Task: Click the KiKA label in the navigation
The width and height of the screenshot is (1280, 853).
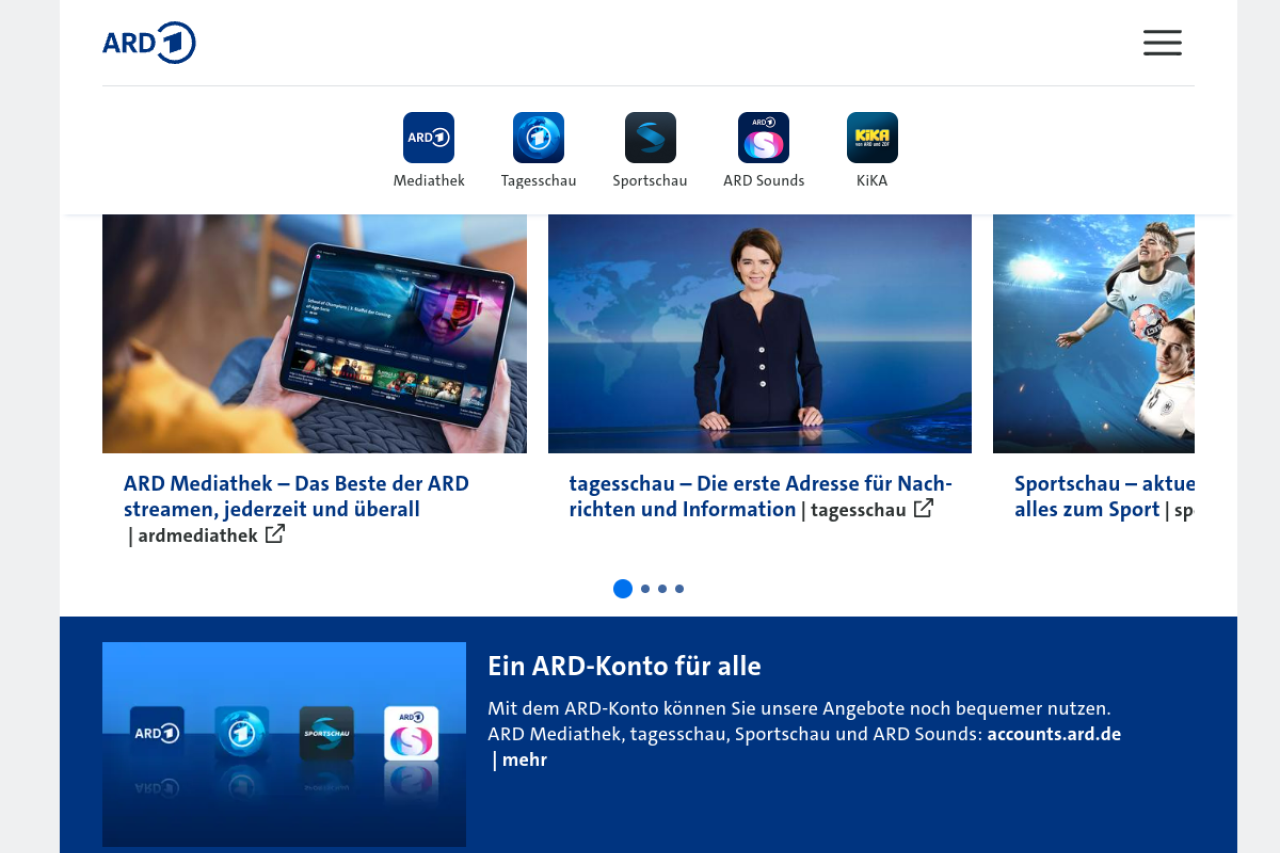Action: pyautogui.click(x=872, y=181)
